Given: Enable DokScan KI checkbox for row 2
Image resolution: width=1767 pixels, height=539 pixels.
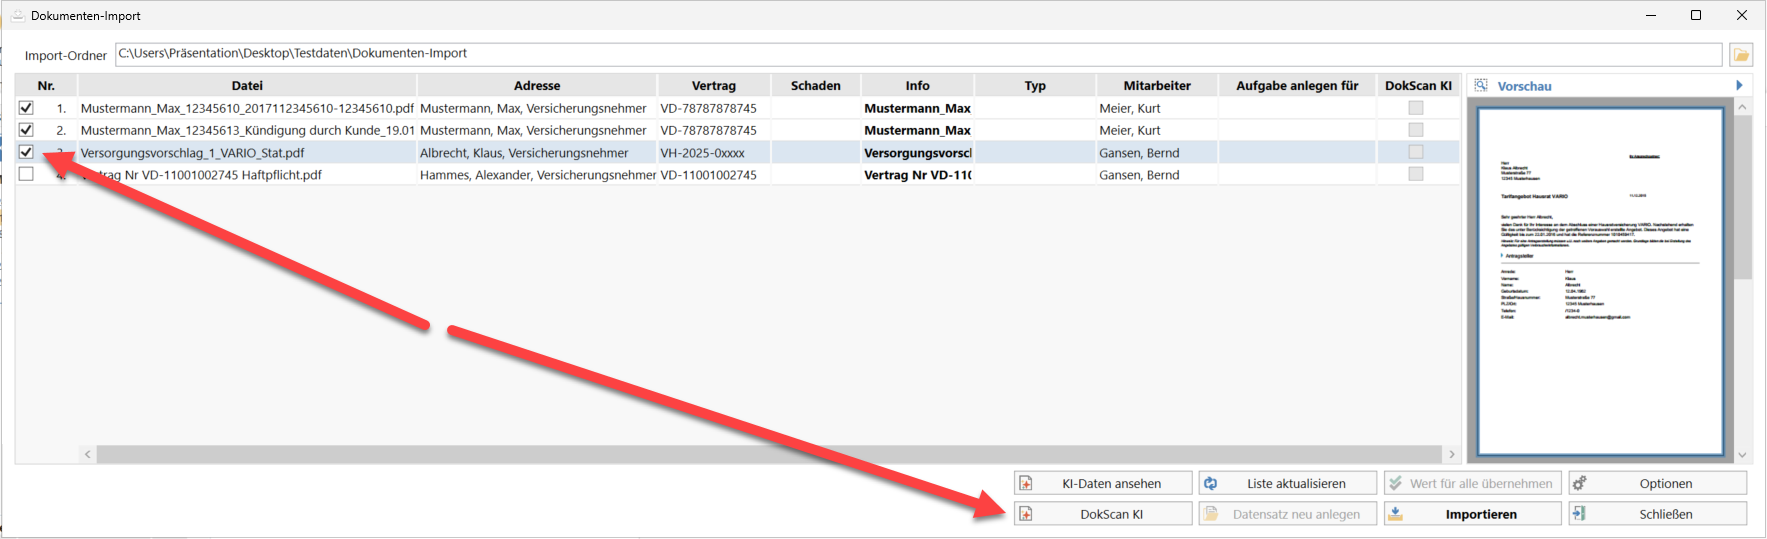Looking at the screenshot, I should click(x=1415, y=130).
